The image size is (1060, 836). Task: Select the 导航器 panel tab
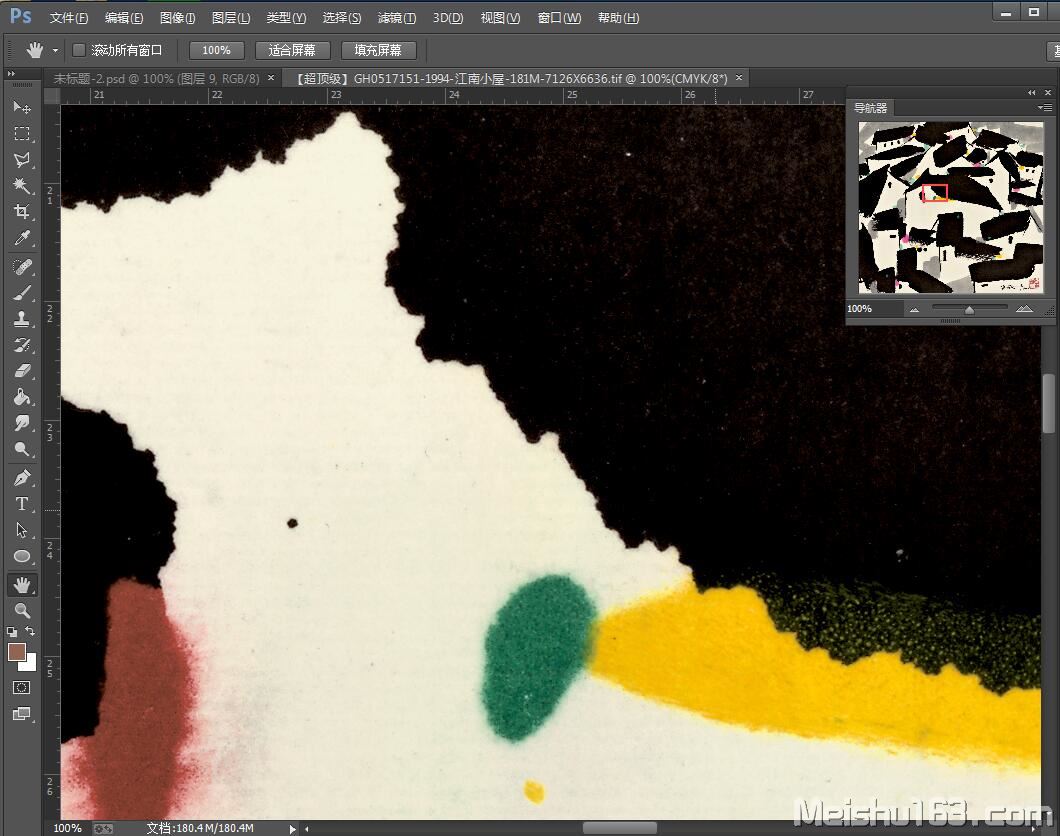870,108
